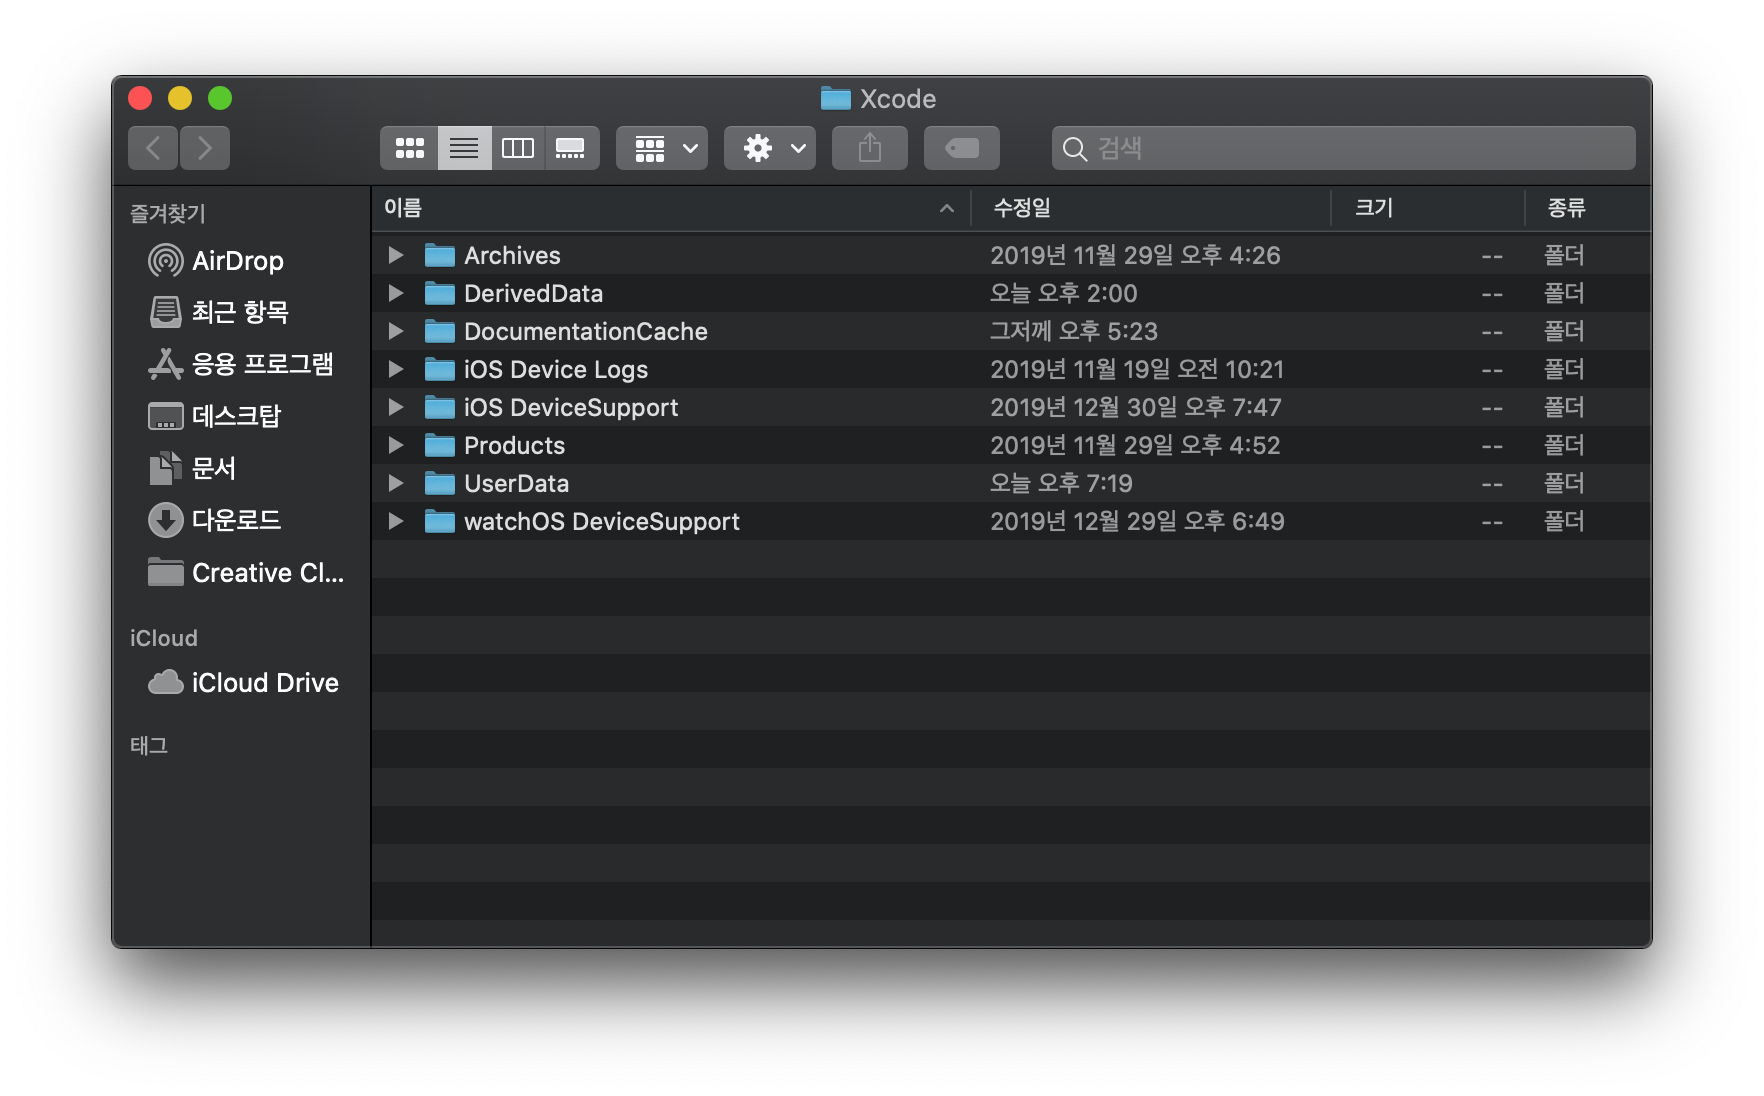Viewport: 1764px width, 1096px height.
Task: Click the sort direction arrow in 이름 header
Action: 946,209
